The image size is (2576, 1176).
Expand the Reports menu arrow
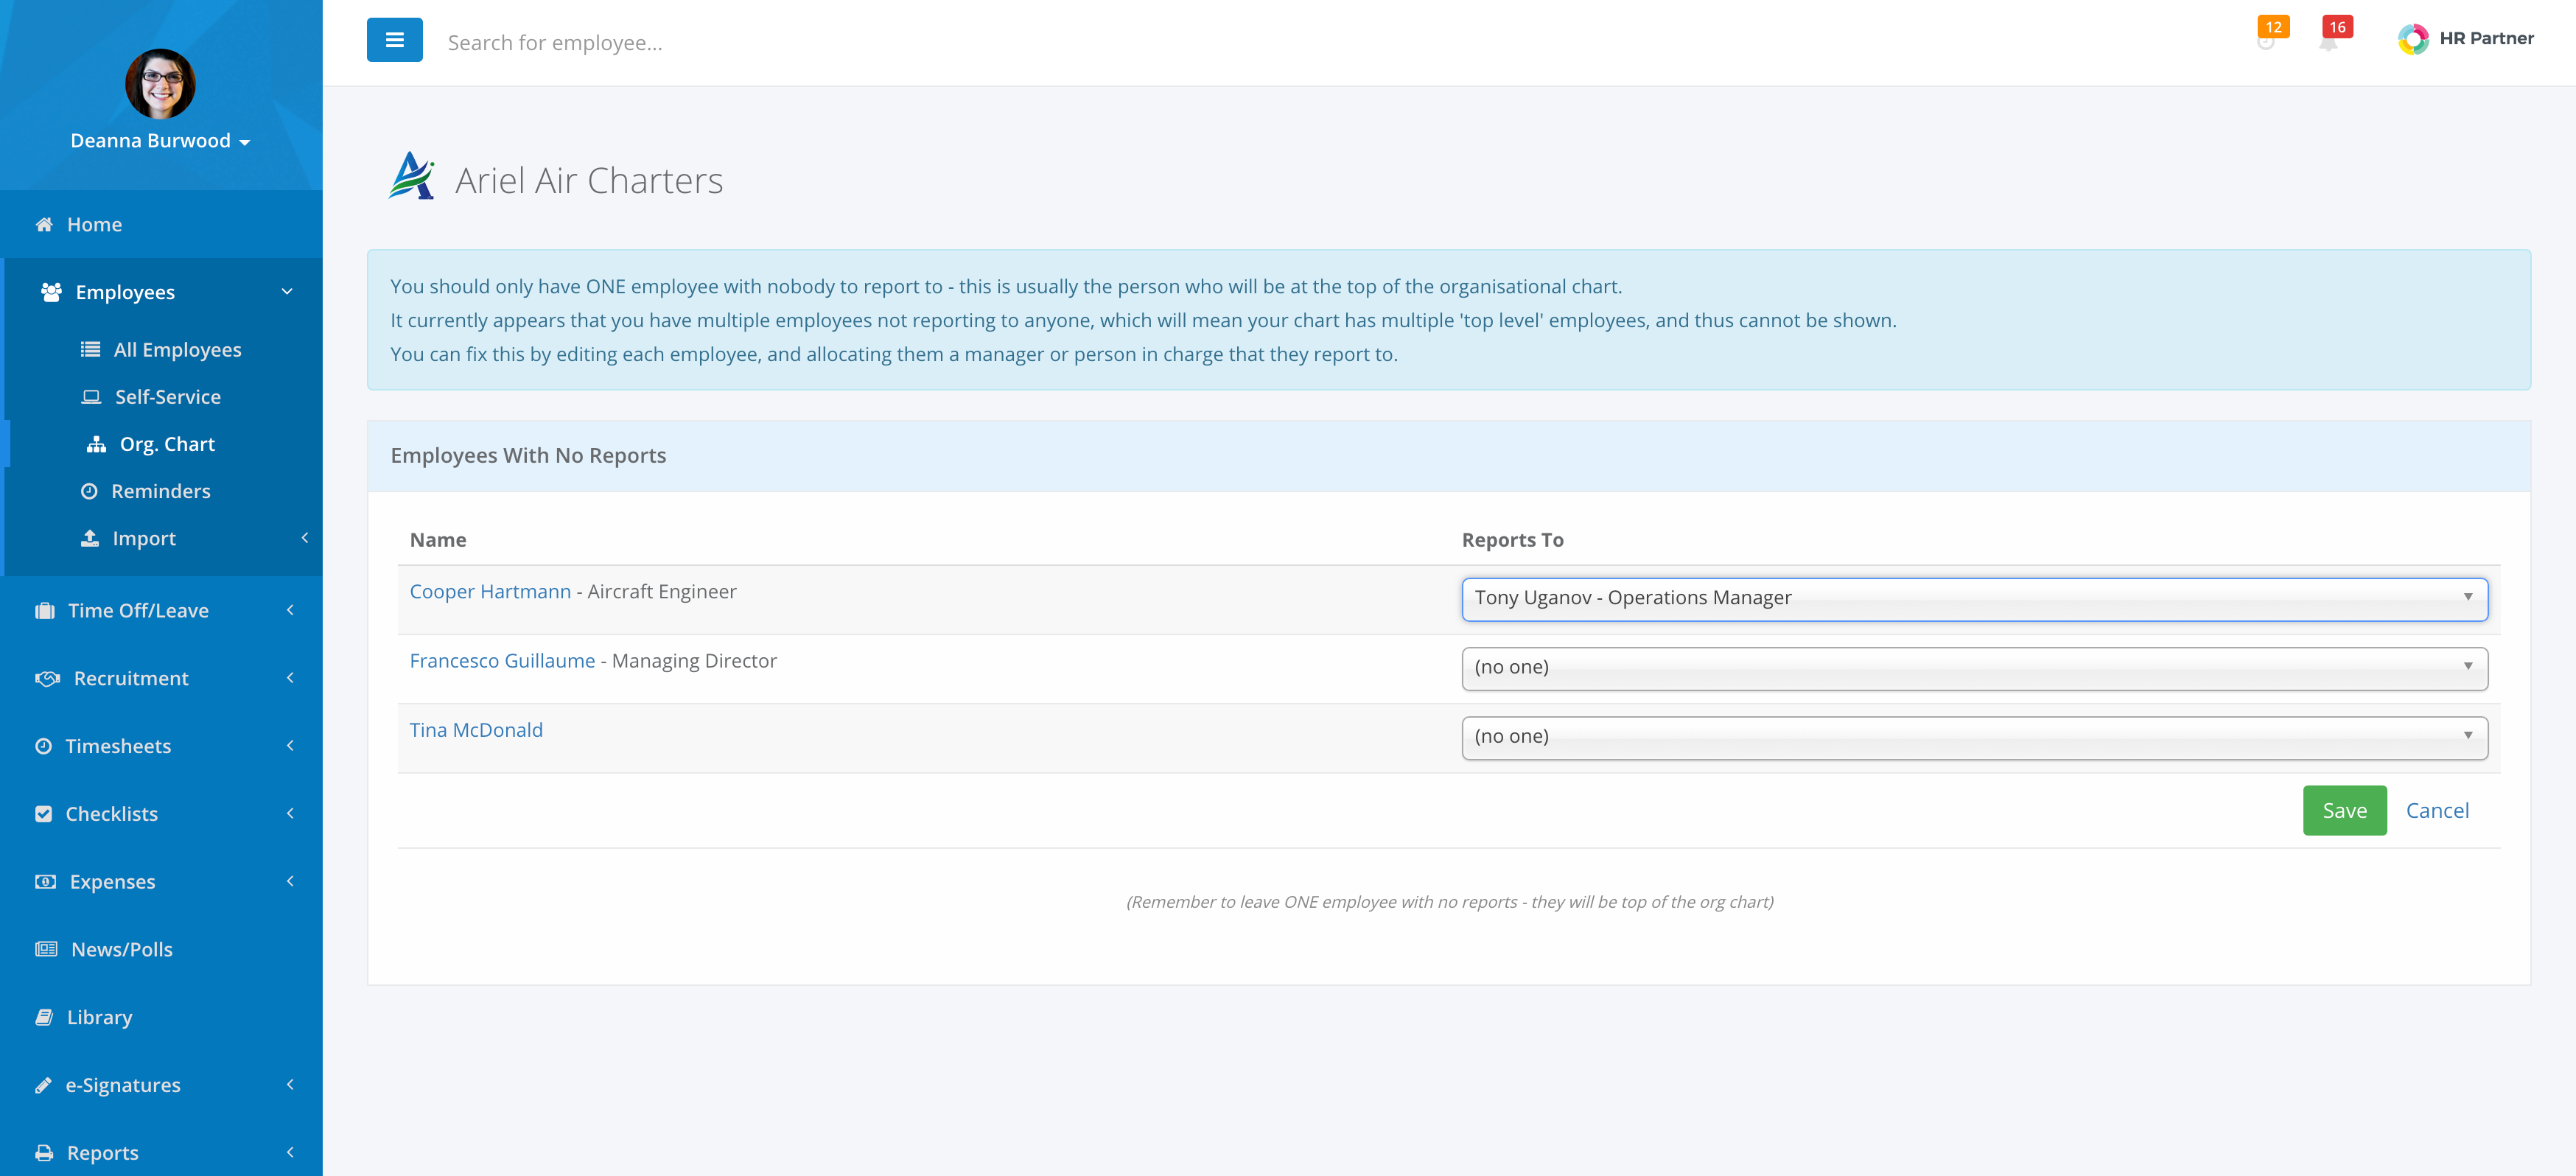290,1153
